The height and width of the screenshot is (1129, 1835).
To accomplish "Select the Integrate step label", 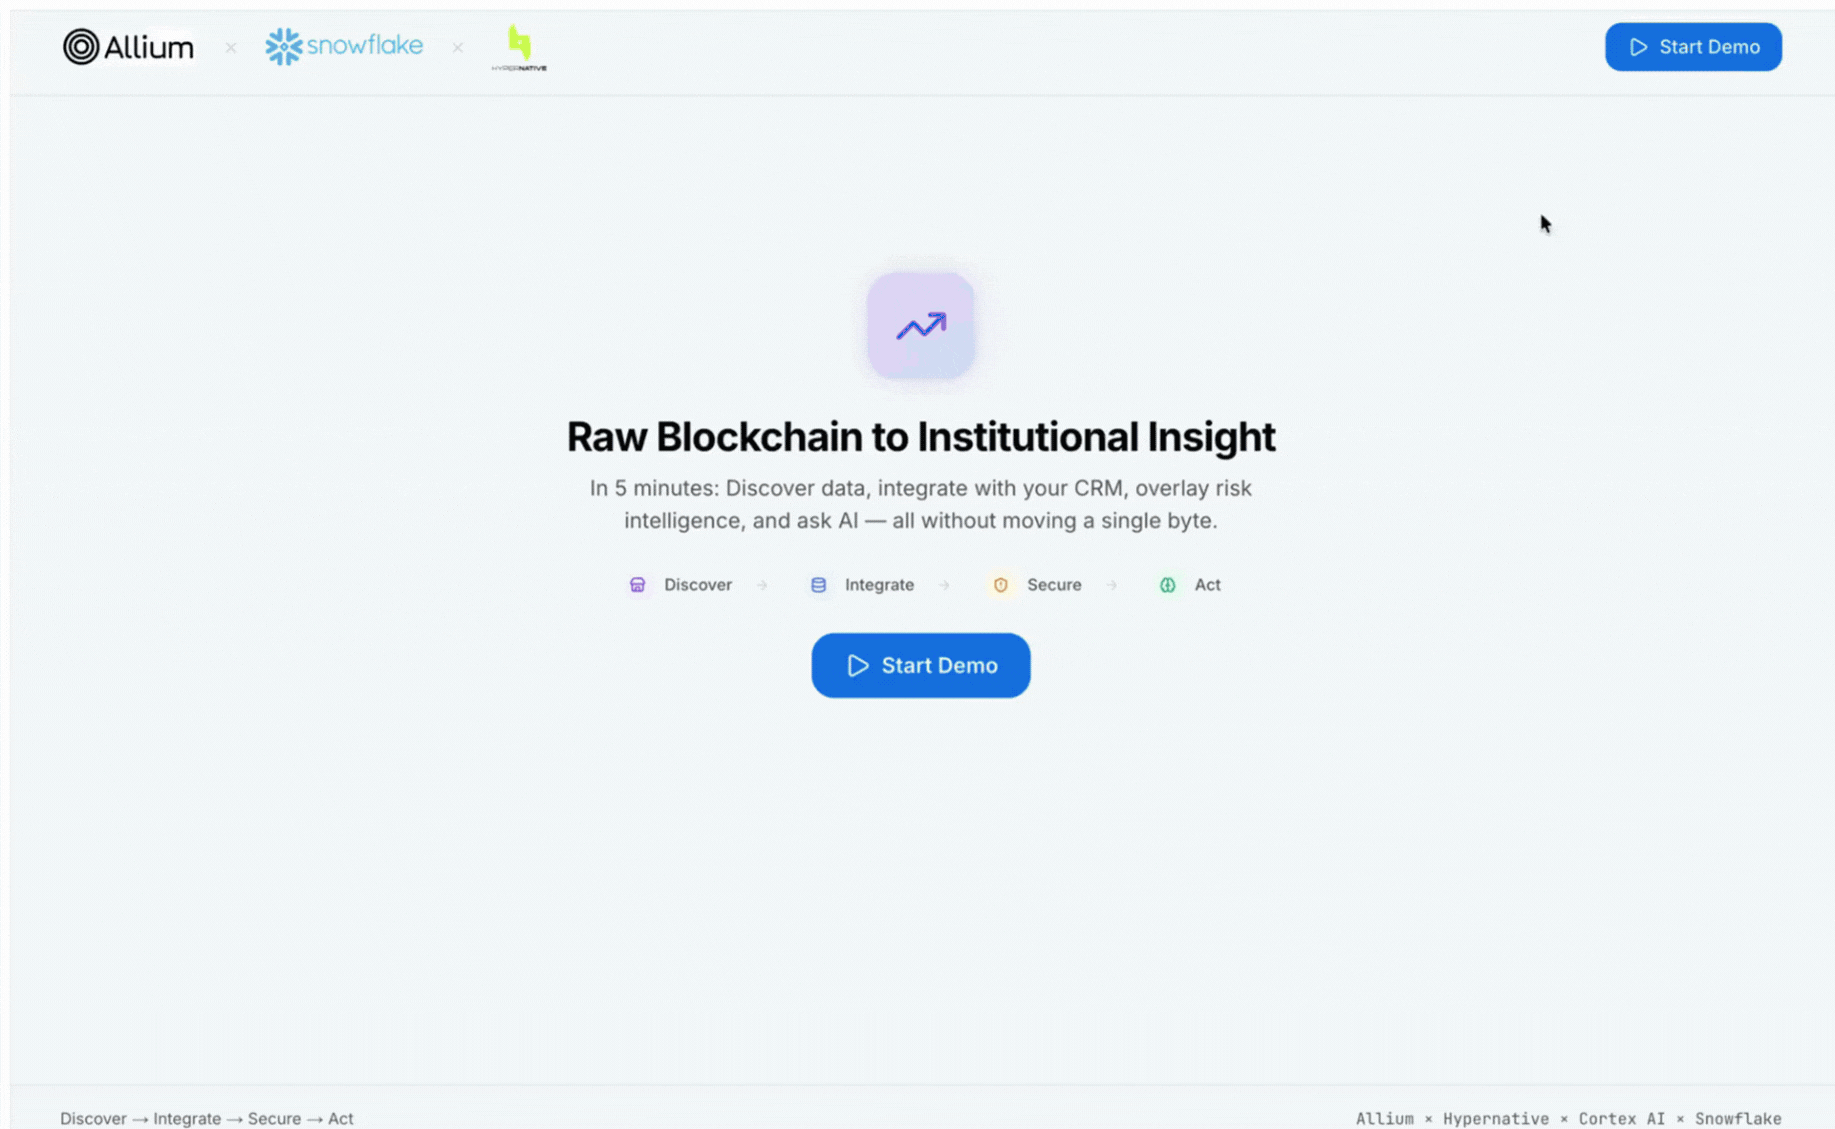I will tap(879, 585).
